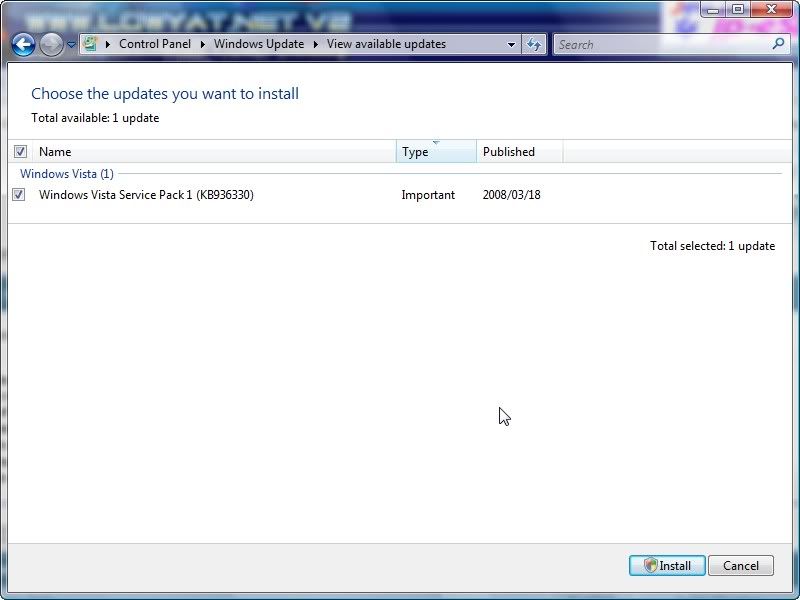This screenshot has width=800, height=600.
Task: Click the Cancel button
Action: point(740,565)
